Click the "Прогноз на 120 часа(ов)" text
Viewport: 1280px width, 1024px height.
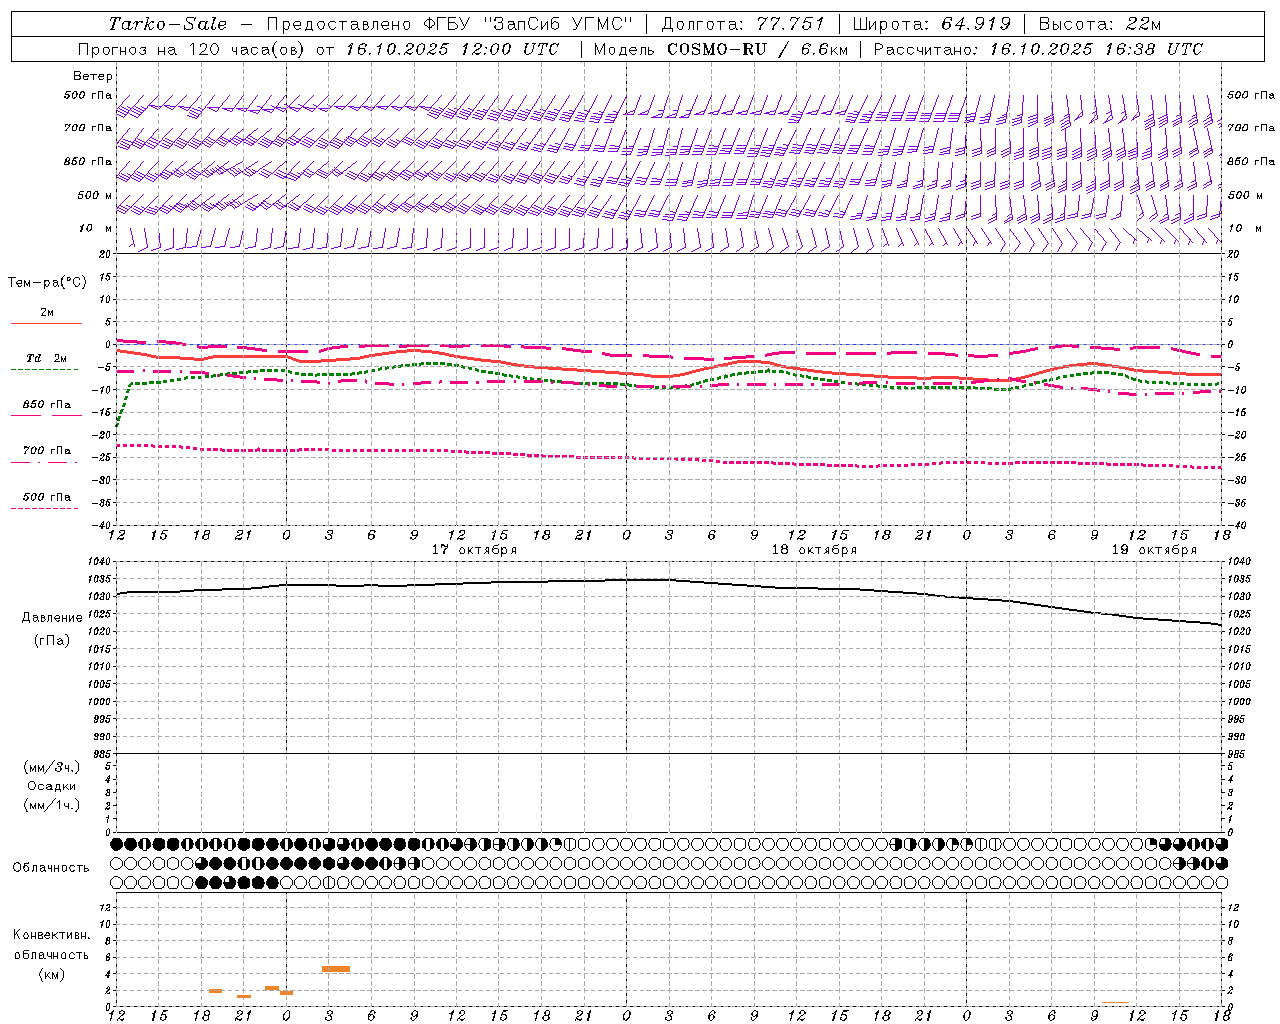(192, 49)
